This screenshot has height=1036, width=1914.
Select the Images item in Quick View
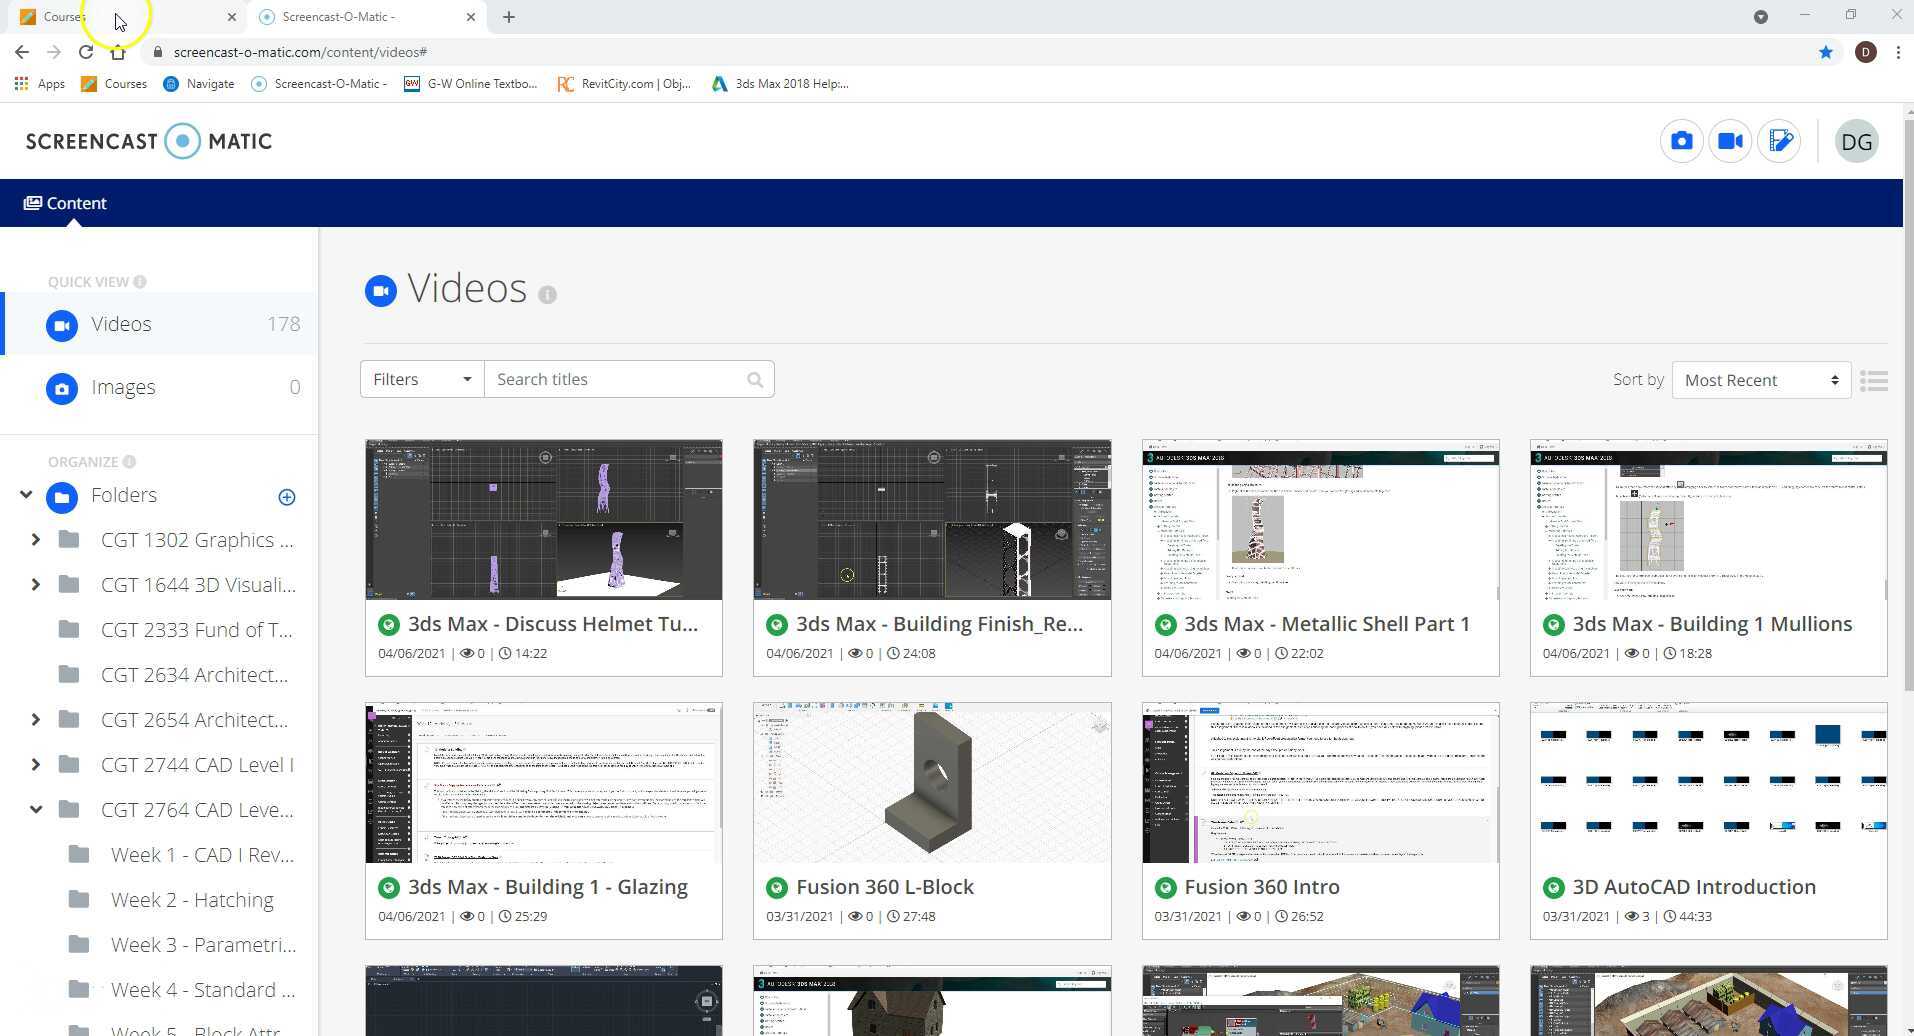(123, 387)
